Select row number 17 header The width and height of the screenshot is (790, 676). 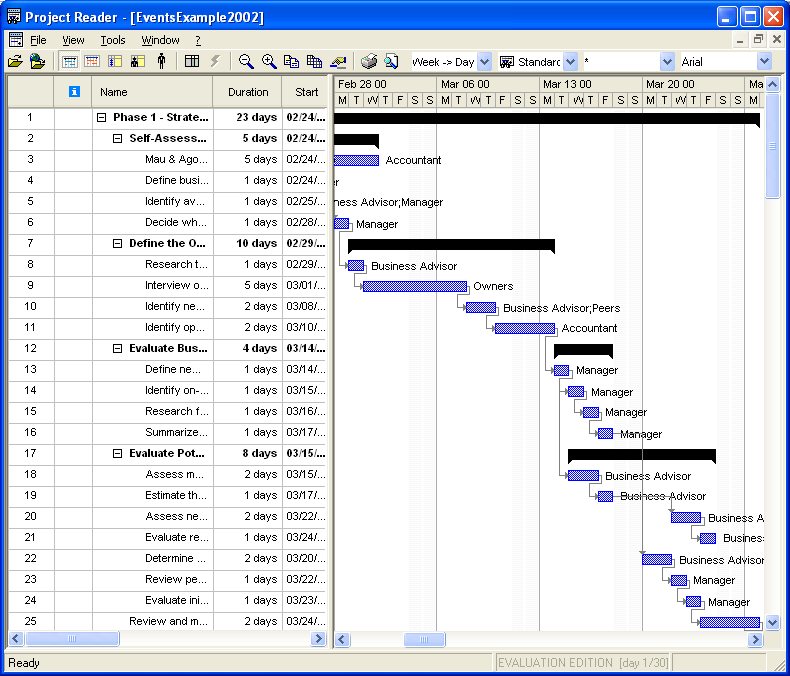[x=31, y=453]
